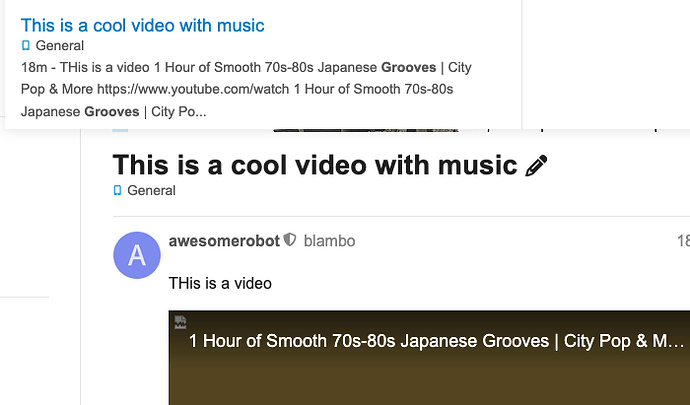View the awesomerobot user profile
Viewport: 690px width, 405px height.
(224, 241)
